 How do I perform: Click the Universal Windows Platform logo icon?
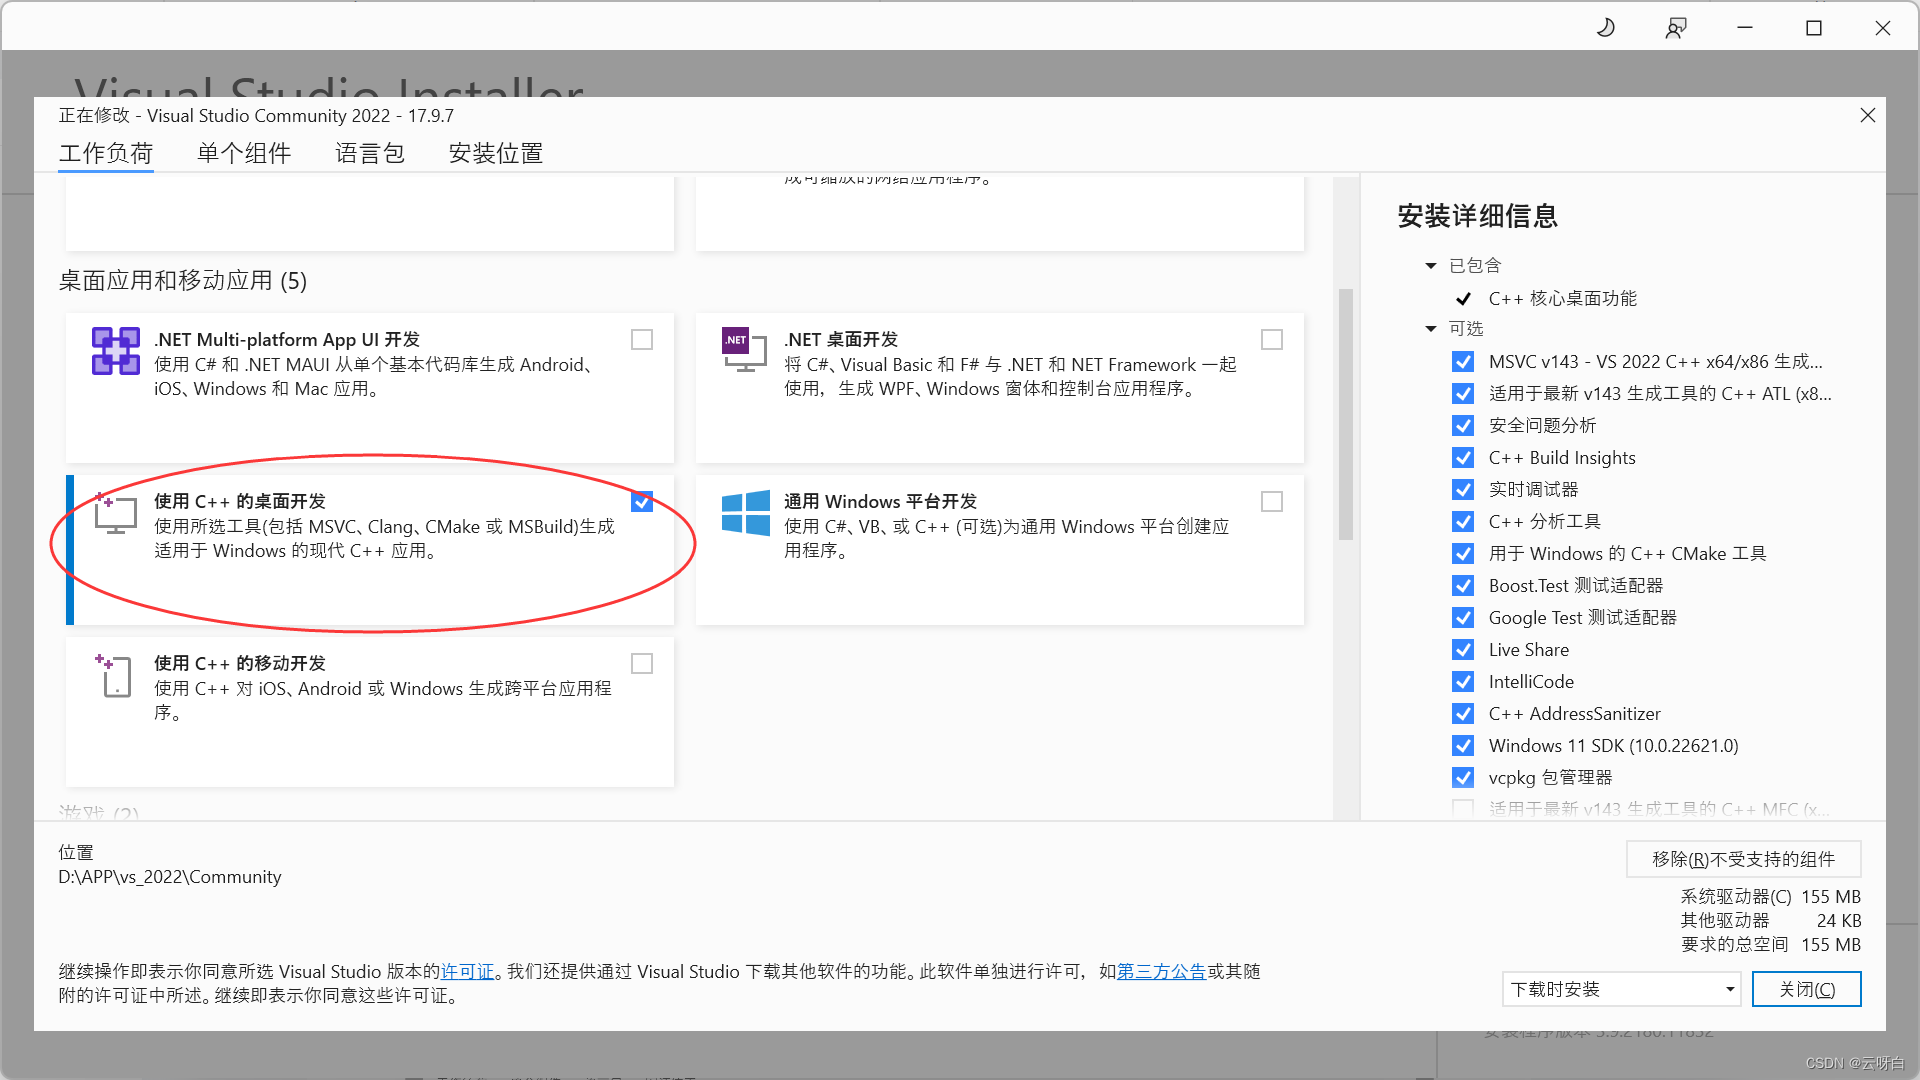tap(746, 513)
